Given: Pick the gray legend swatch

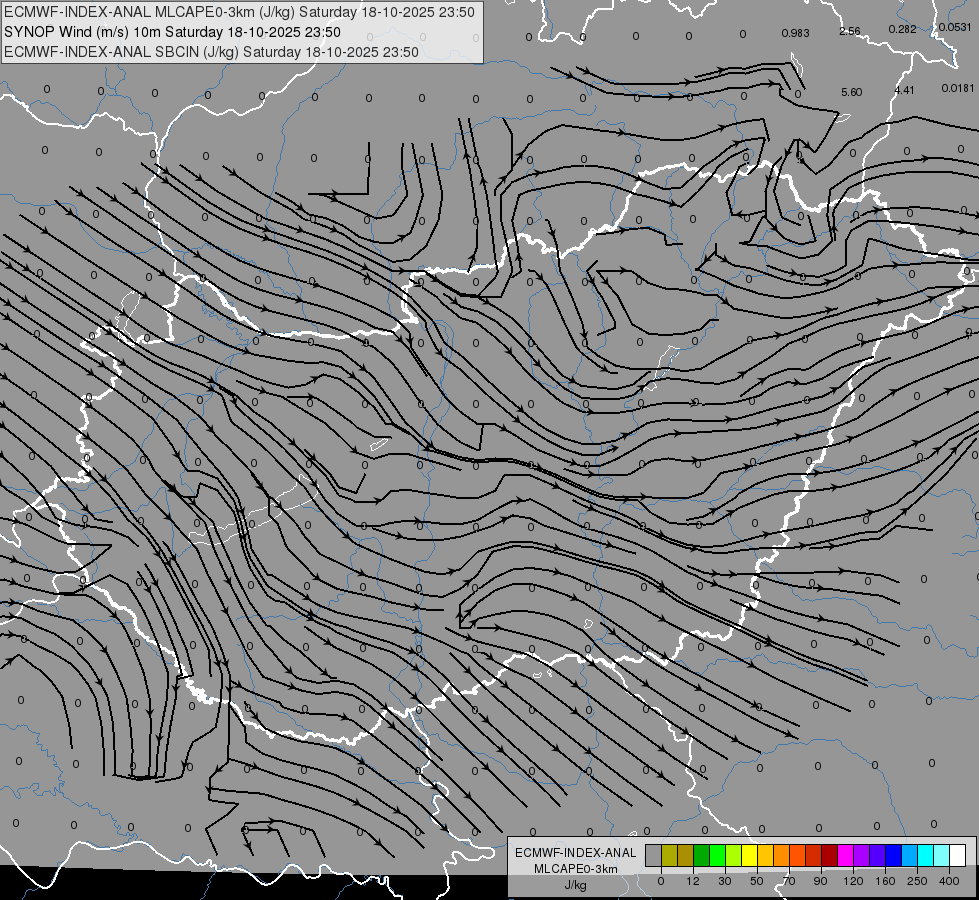Looking at the screenshot, I should click(x=653, y=855).
